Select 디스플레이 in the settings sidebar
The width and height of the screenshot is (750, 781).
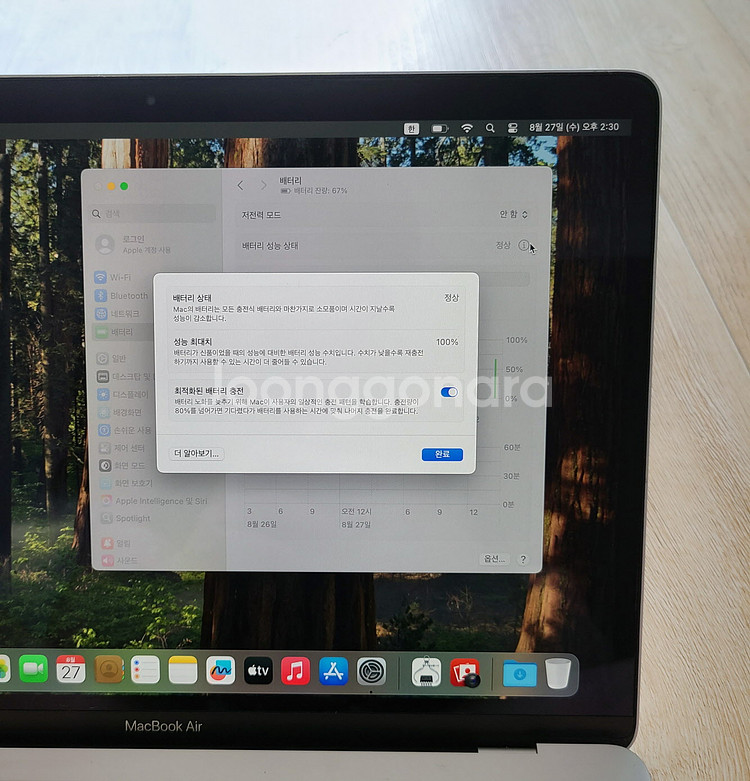123,394
